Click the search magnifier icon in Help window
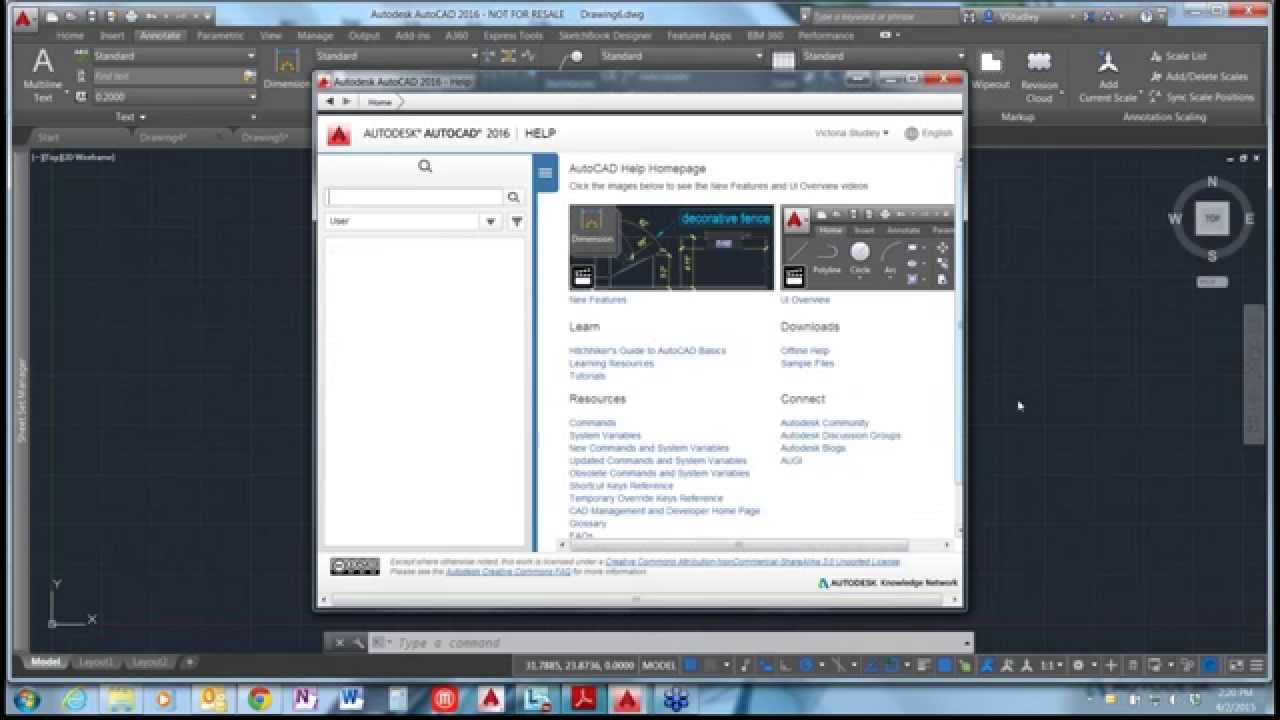 point(513,197)
